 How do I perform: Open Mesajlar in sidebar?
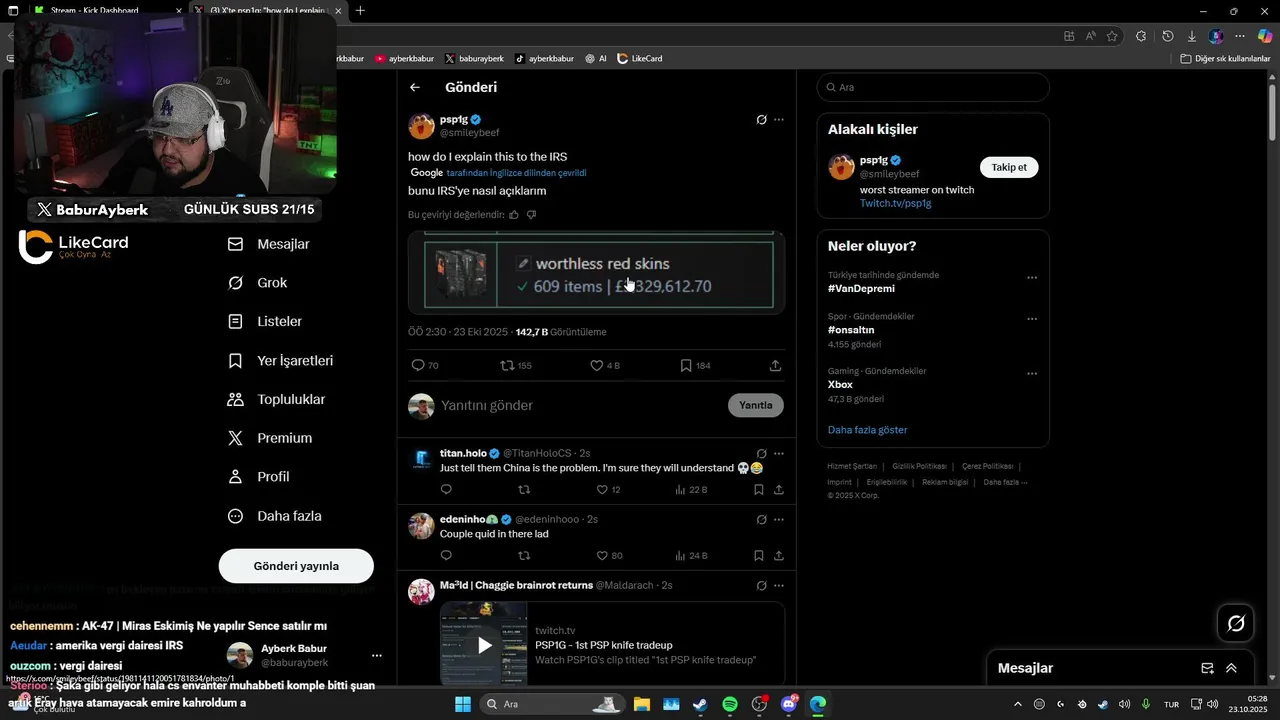[269, 244]
